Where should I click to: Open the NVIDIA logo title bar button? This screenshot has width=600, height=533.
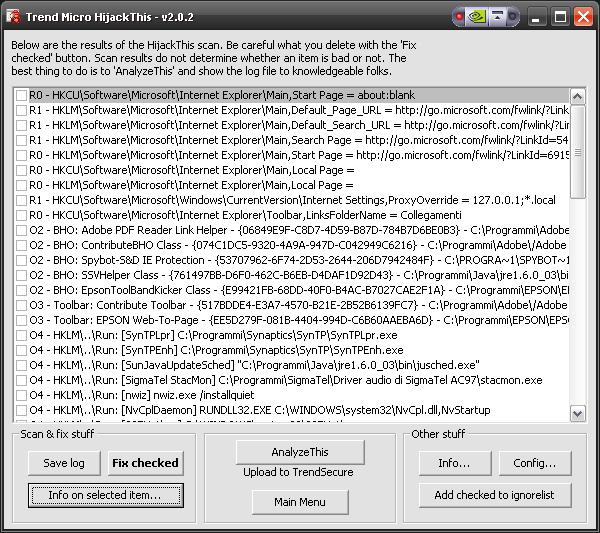(477, 17)
